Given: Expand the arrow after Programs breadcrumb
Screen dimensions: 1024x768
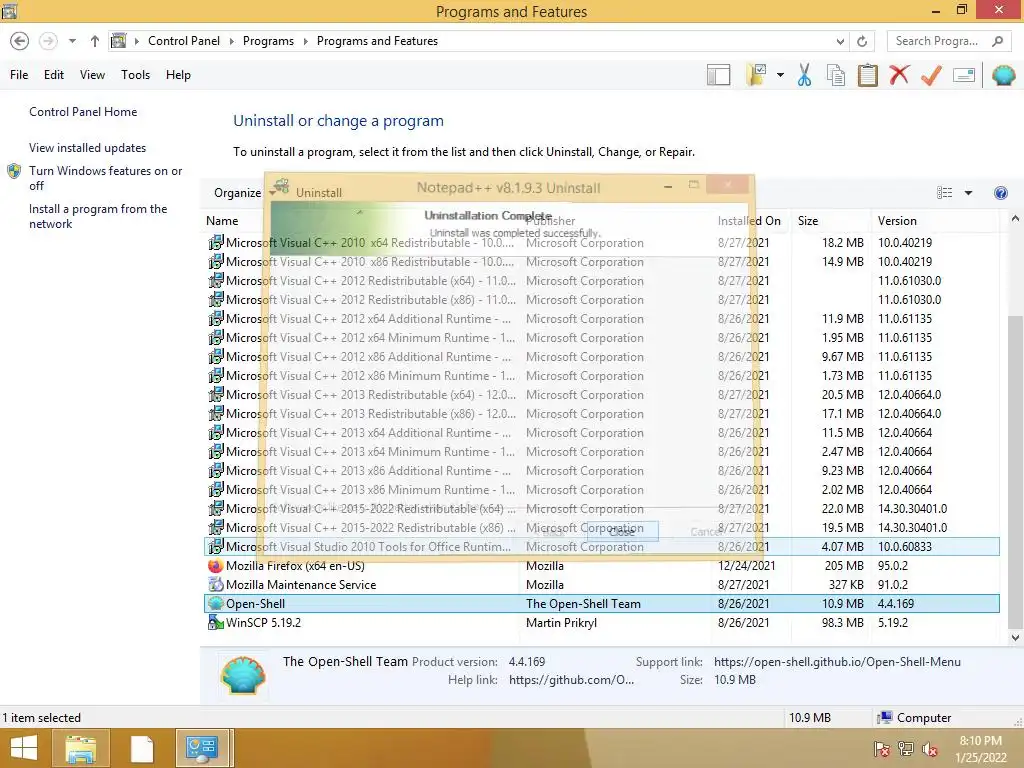Looking at the screenshot, I should [306, 41].
